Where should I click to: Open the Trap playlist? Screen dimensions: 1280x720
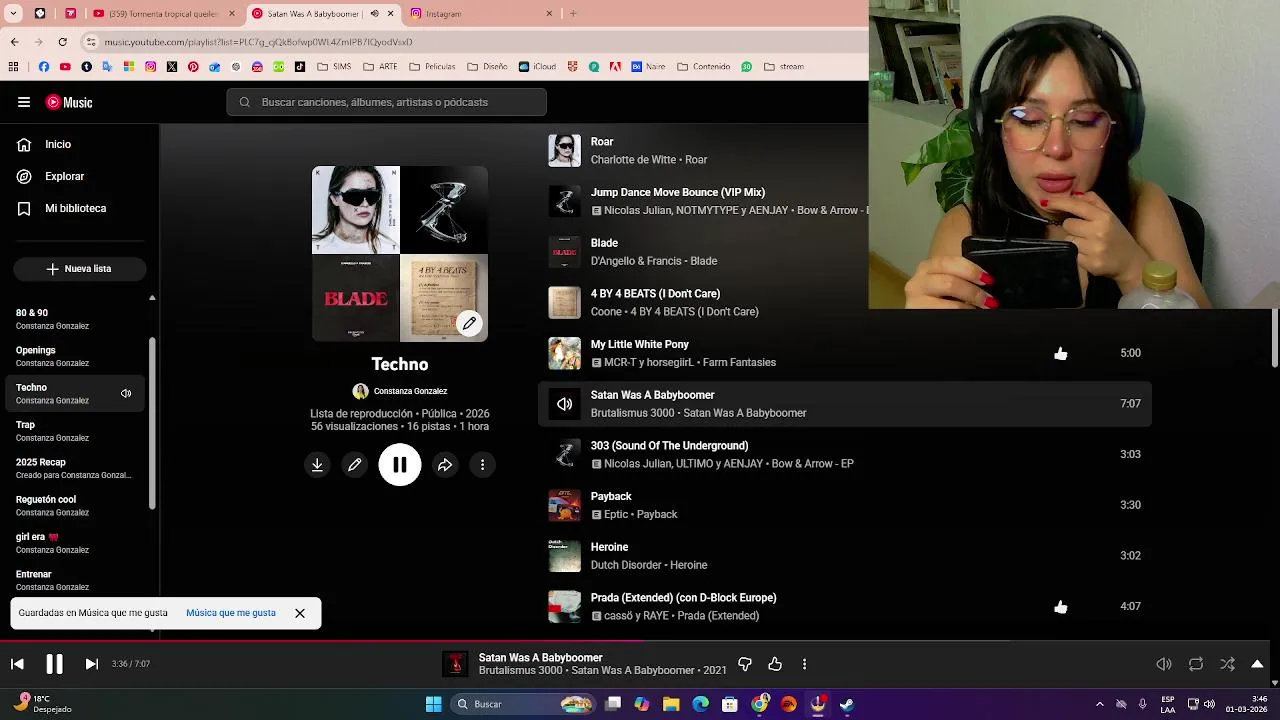[76, 431]
